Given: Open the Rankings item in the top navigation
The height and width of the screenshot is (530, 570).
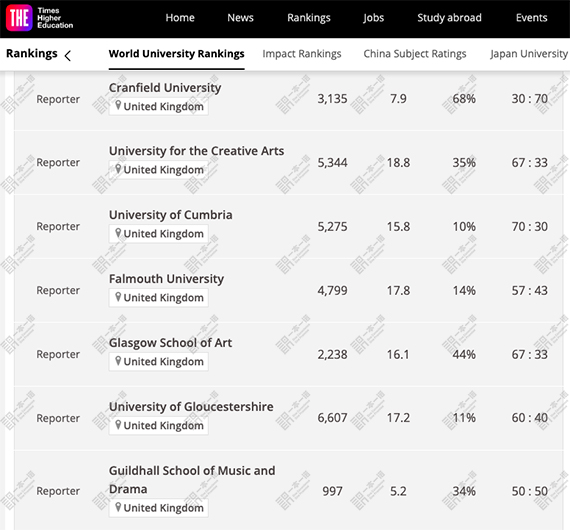Looking at the screenshot, I should click(309, 18).
